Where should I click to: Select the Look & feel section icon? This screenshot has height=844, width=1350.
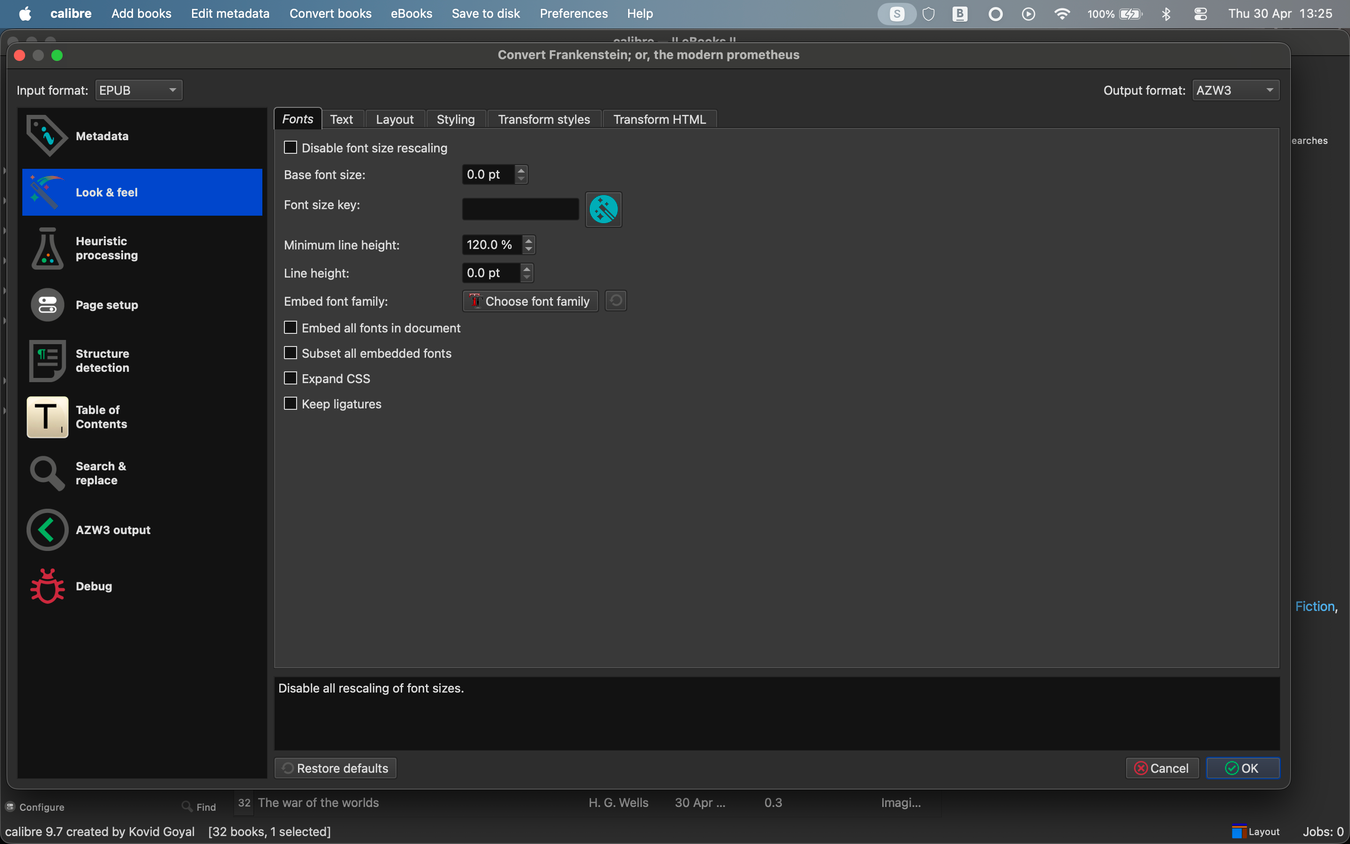click(x=47, y=192)
